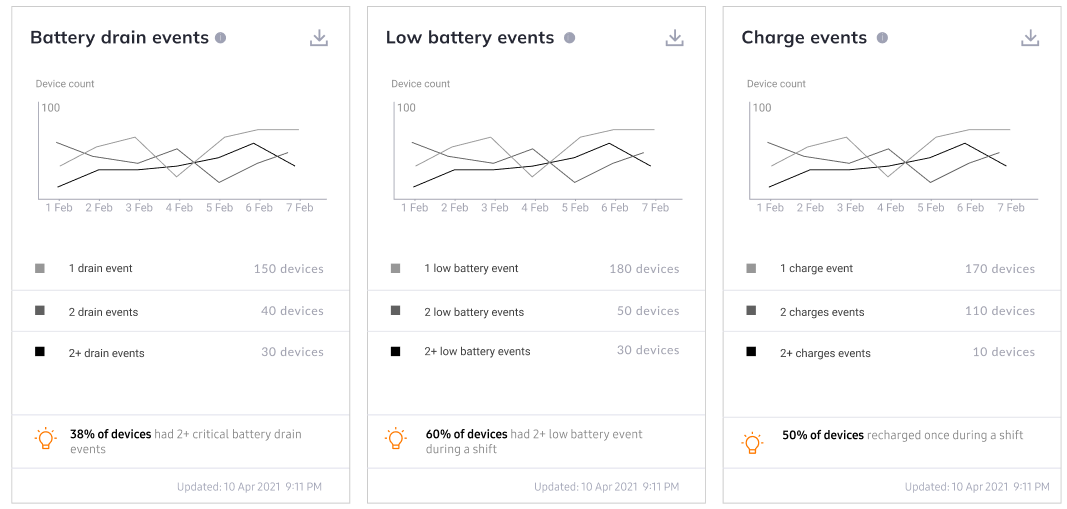Select the 1 low battery event legend row
1067x509 pixels.
click(x=536, y=269)
